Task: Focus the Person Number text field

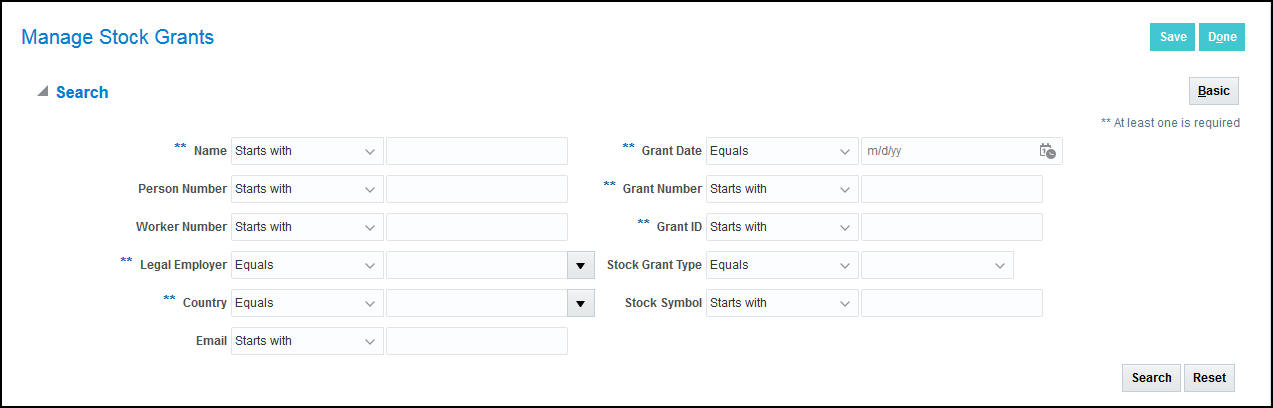Action: tap(477, 189)
